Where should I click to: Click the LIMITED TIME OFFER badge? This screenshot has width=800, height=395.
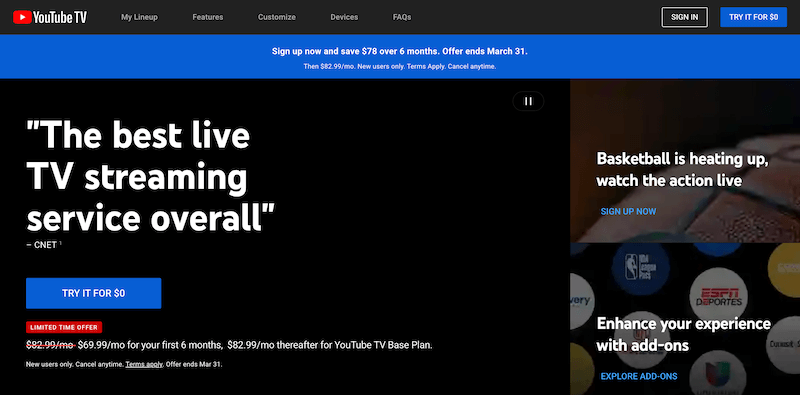tap(64, 327)
